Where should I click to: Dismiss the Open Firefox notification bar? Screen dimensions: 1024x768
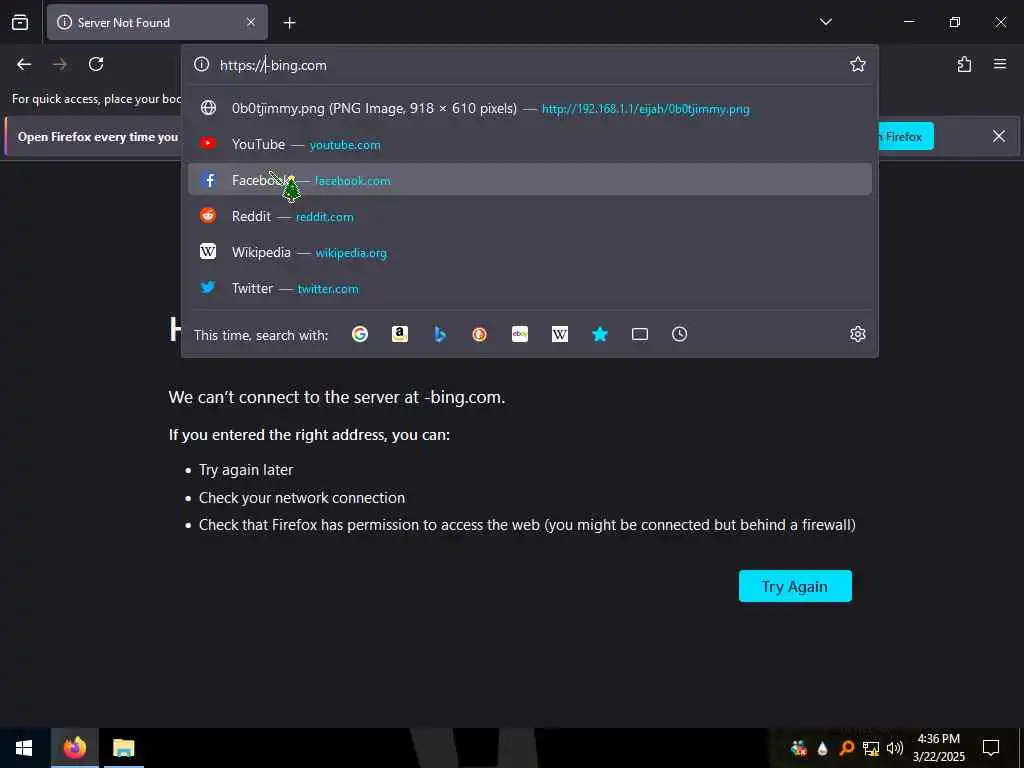[x=999, y=136]
